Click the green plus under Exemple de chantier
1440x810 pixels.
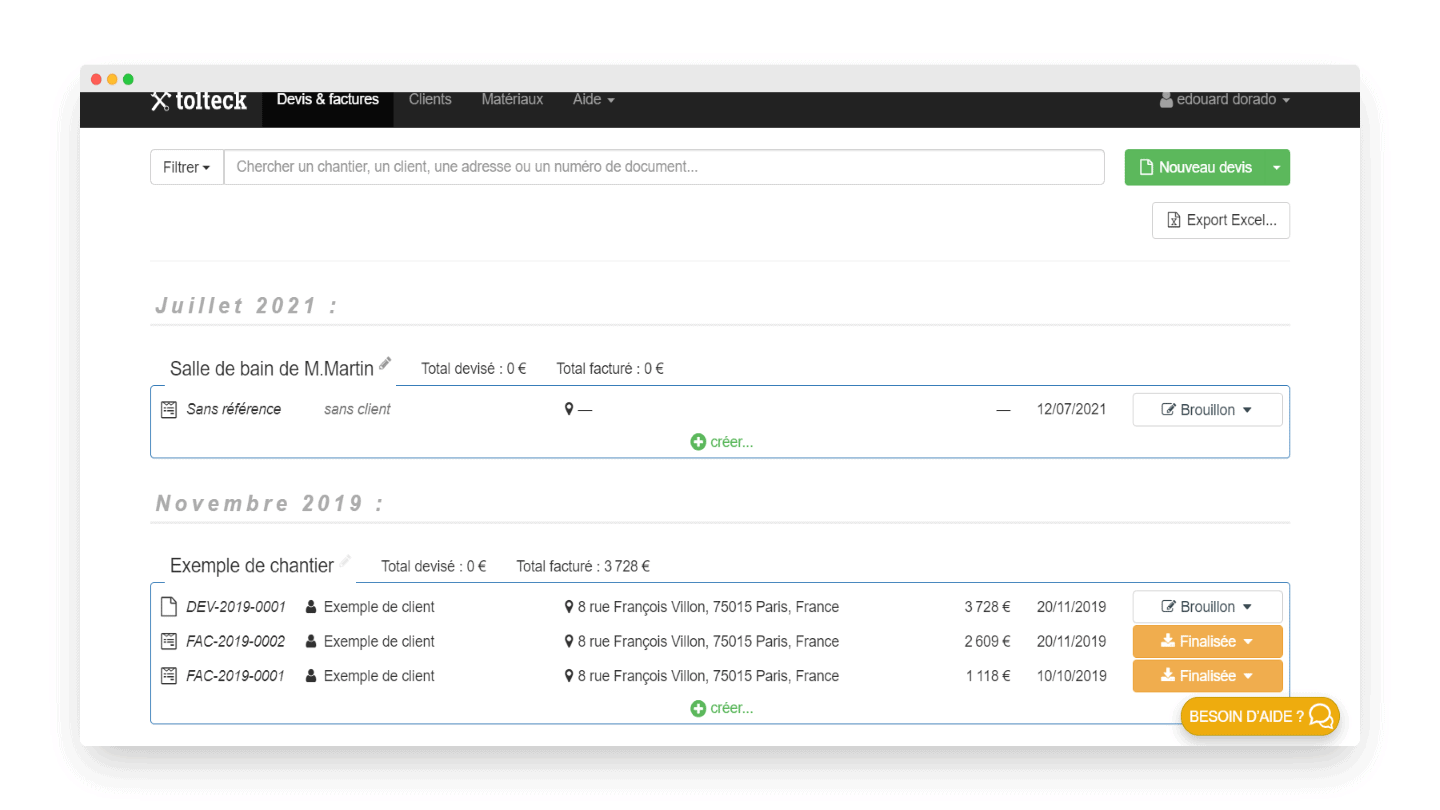coord(698,708)
